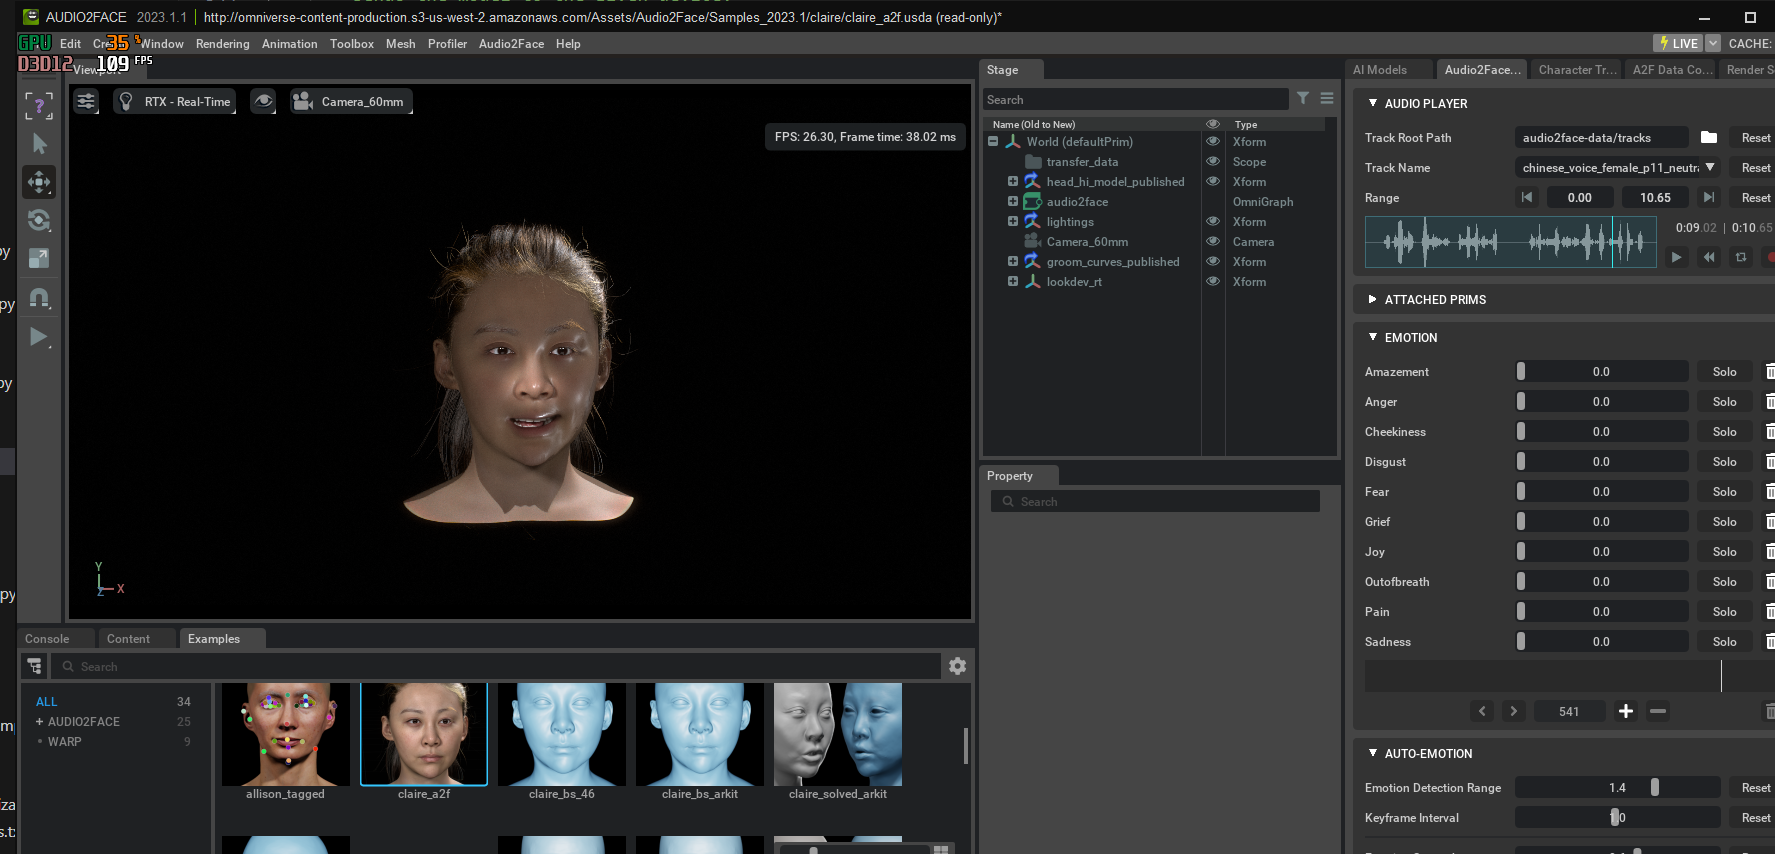Viewport: 1775px width, 854px height.
Task: Click the Track Root Path folder icon
Action: [1709, 138]
